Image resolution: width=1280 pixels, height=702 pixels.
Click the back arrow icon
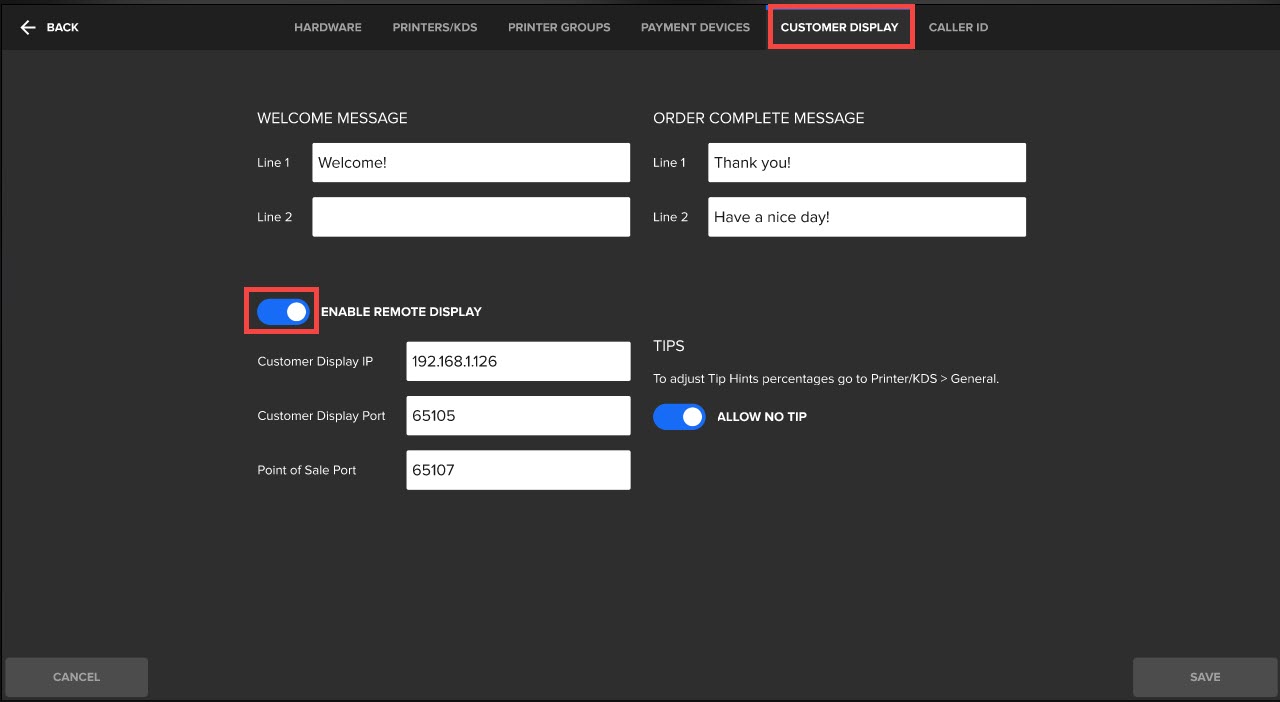click(28, 27)
